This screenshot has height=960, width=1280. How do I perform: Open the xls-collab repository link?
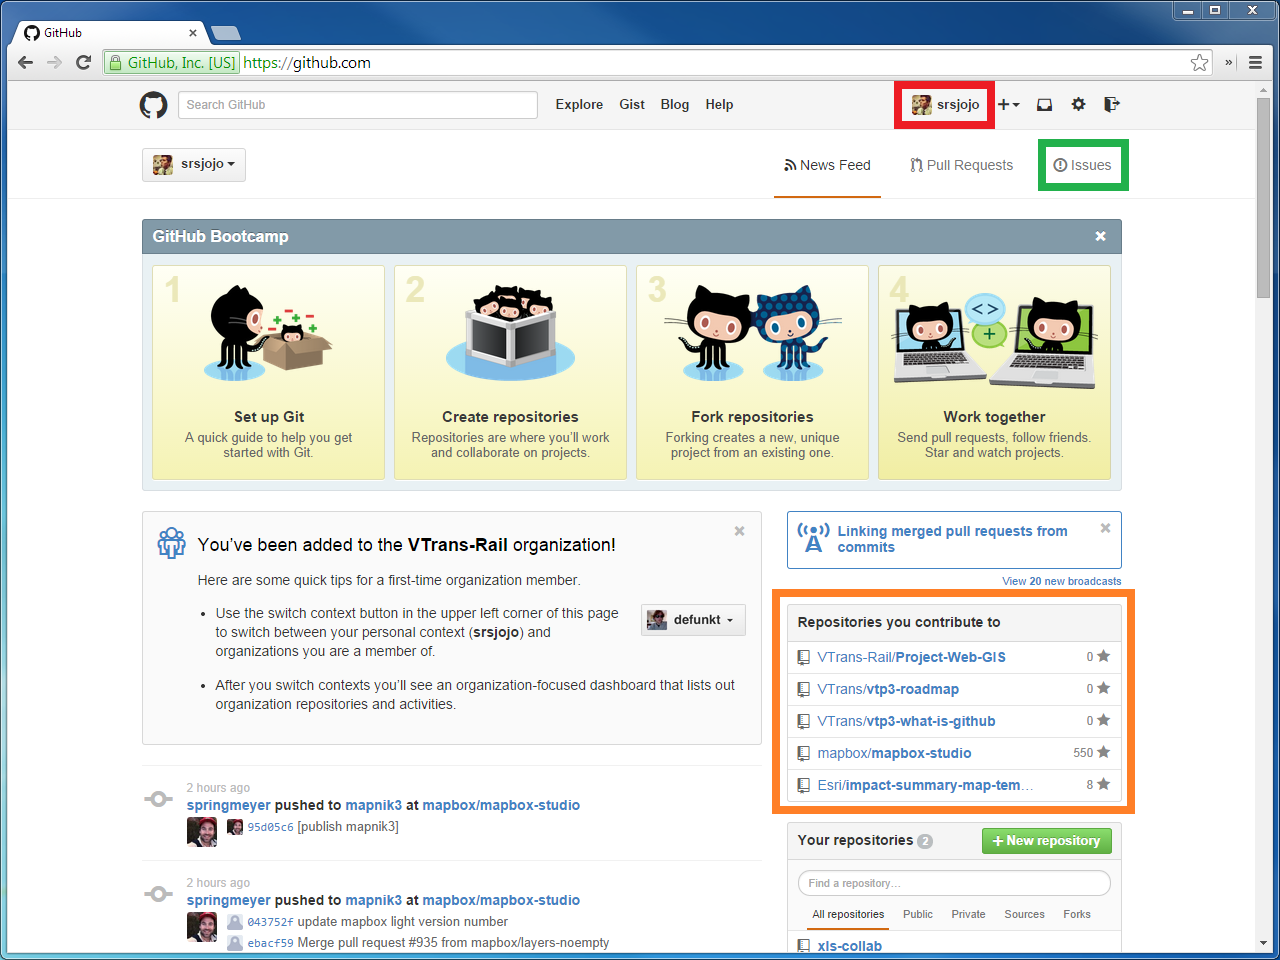point(849,946)
